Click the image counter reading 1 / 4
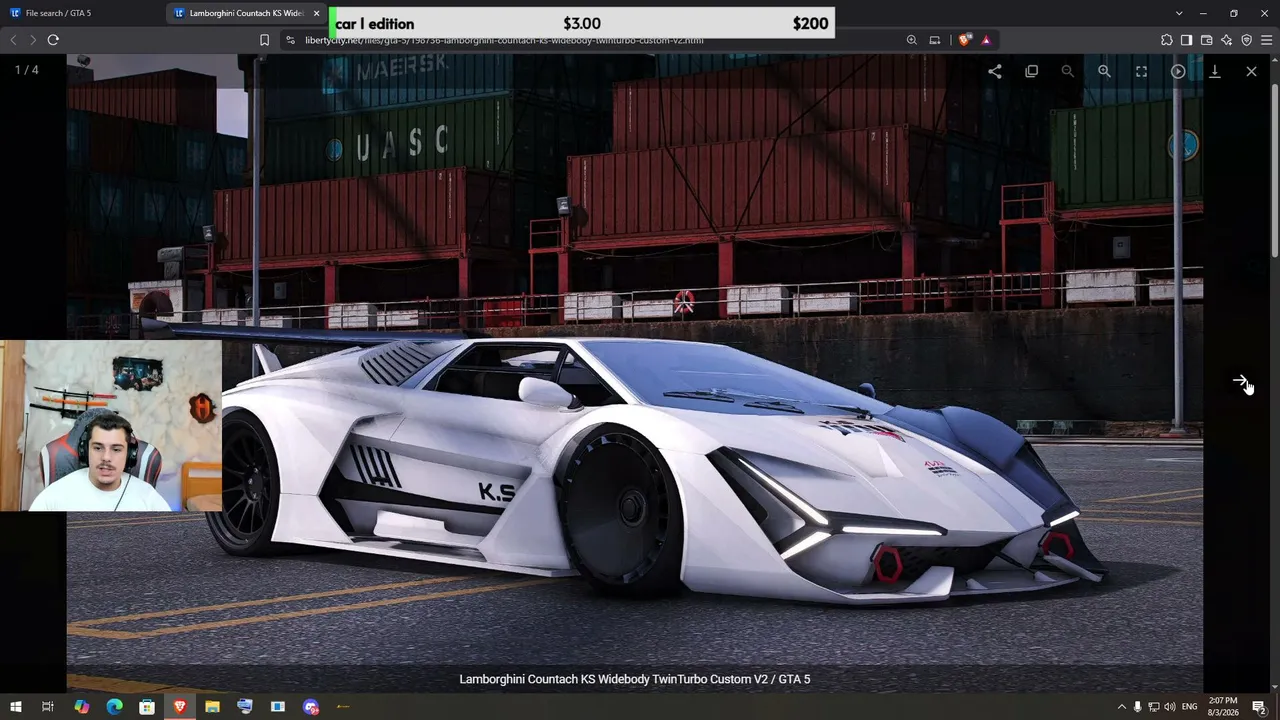The image size is (1280, 720). pyautogui.click(x=27, y=70)
